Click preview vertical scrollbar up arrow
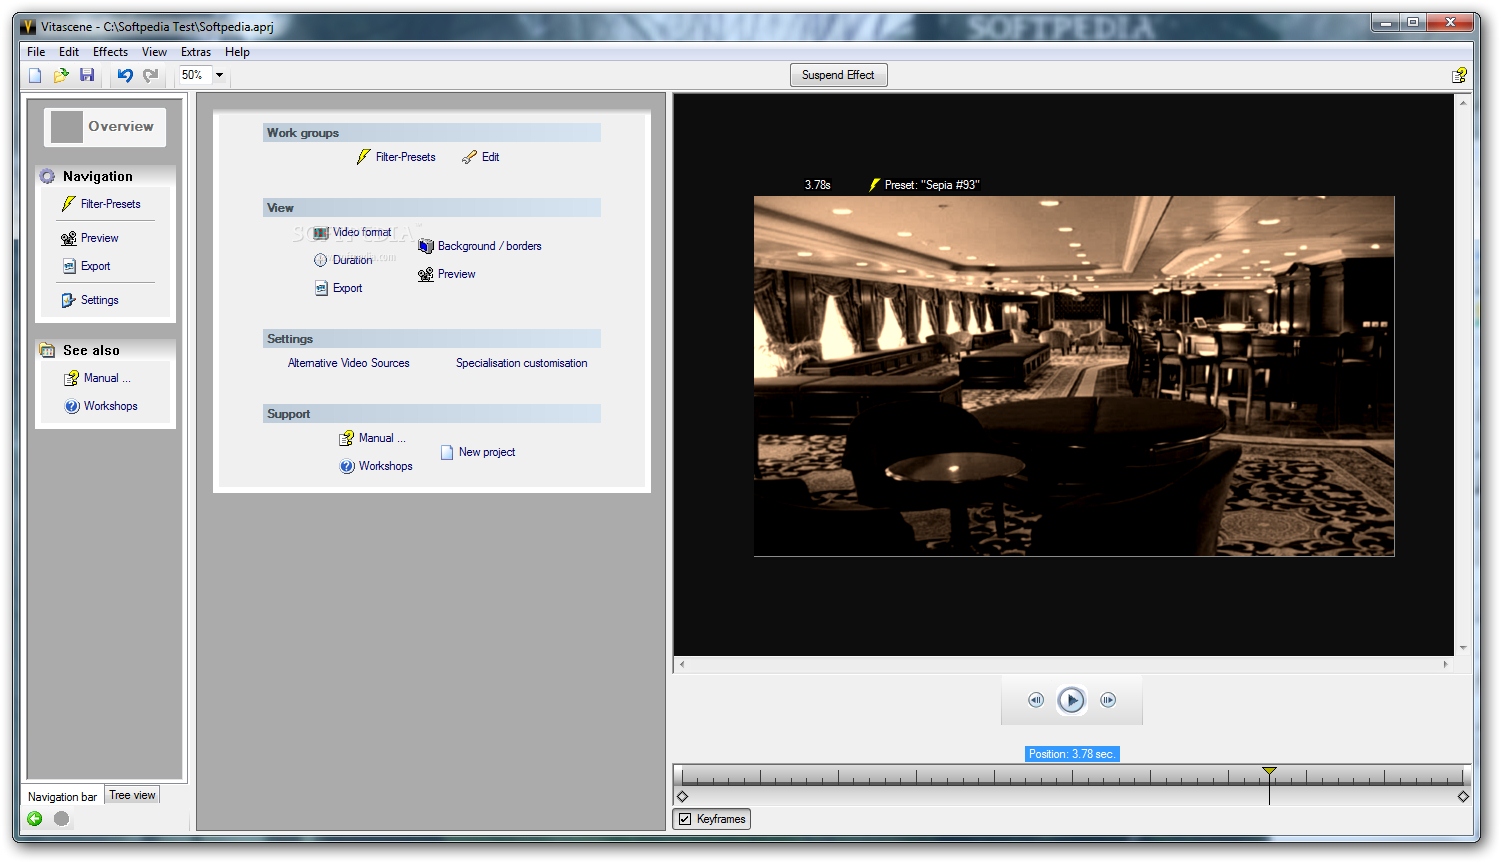 (1463, 102)
